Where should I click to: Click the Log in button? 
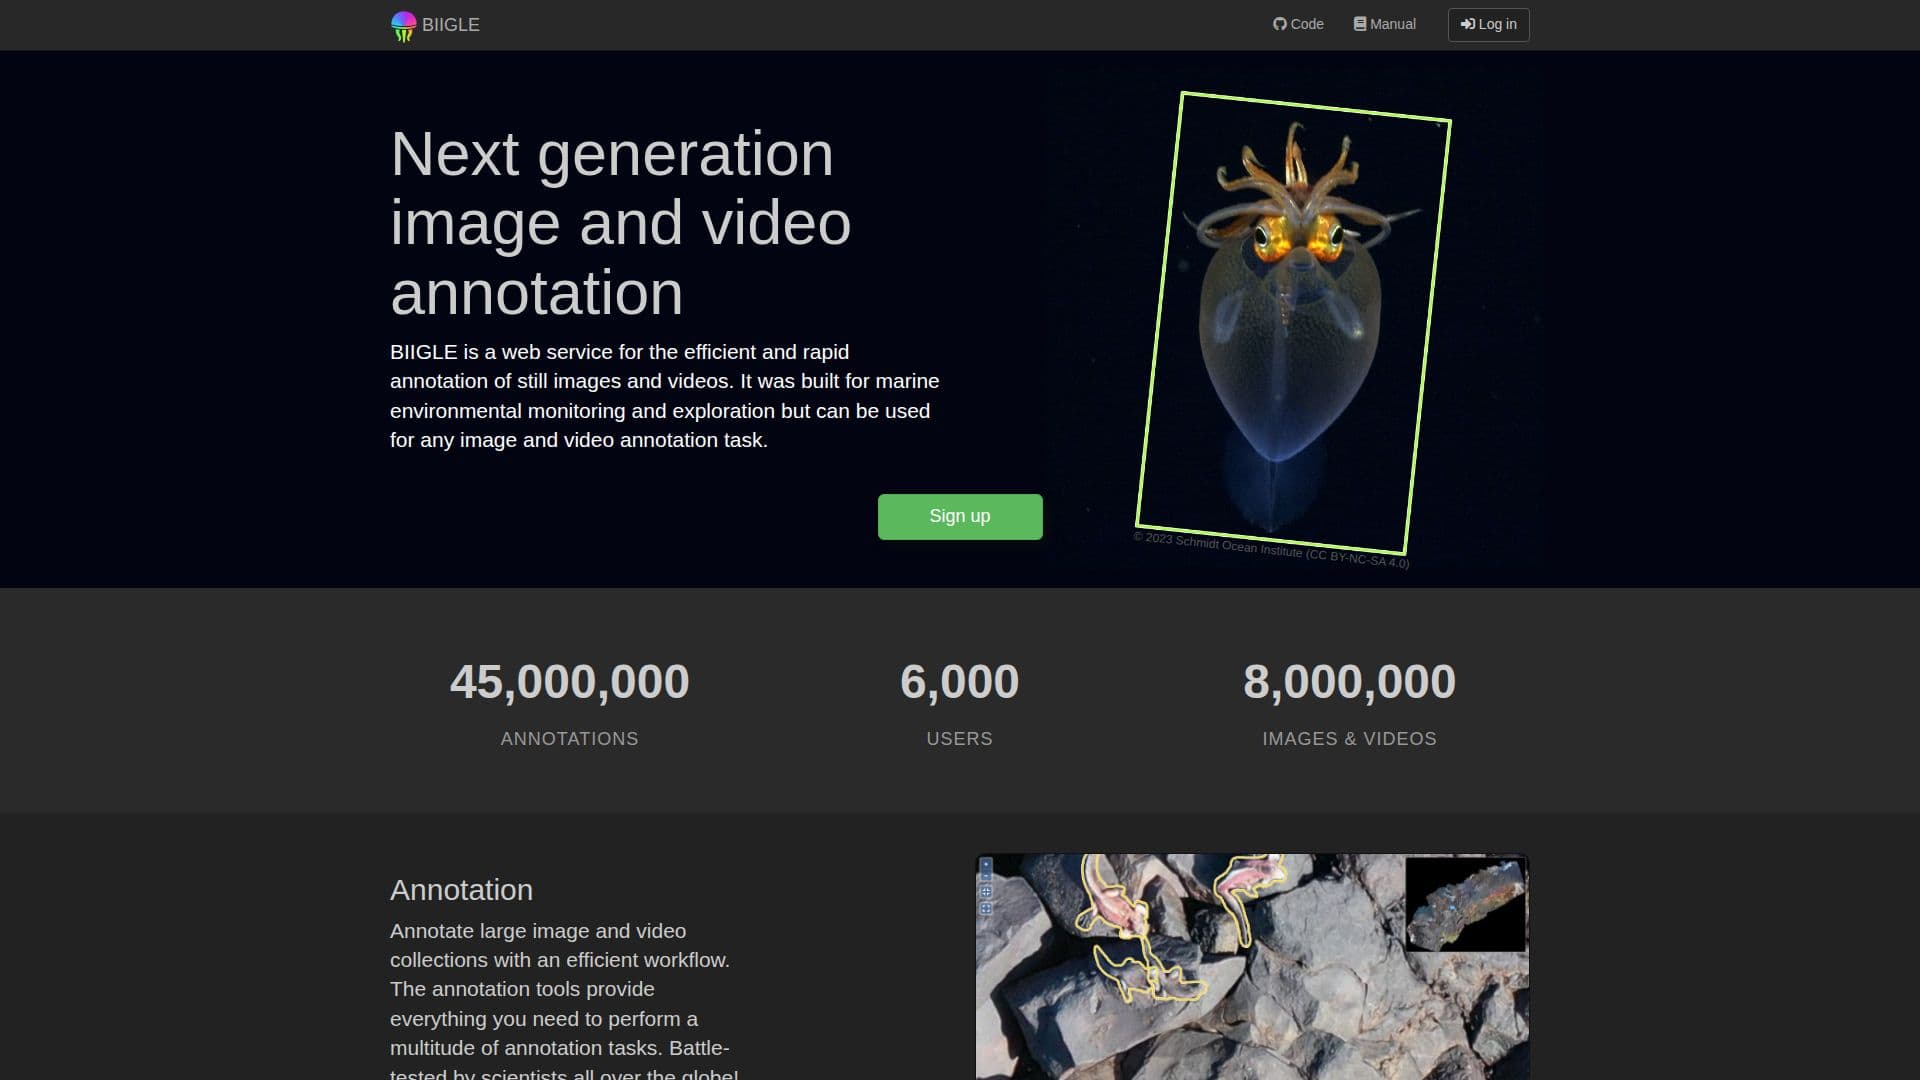1488,25
